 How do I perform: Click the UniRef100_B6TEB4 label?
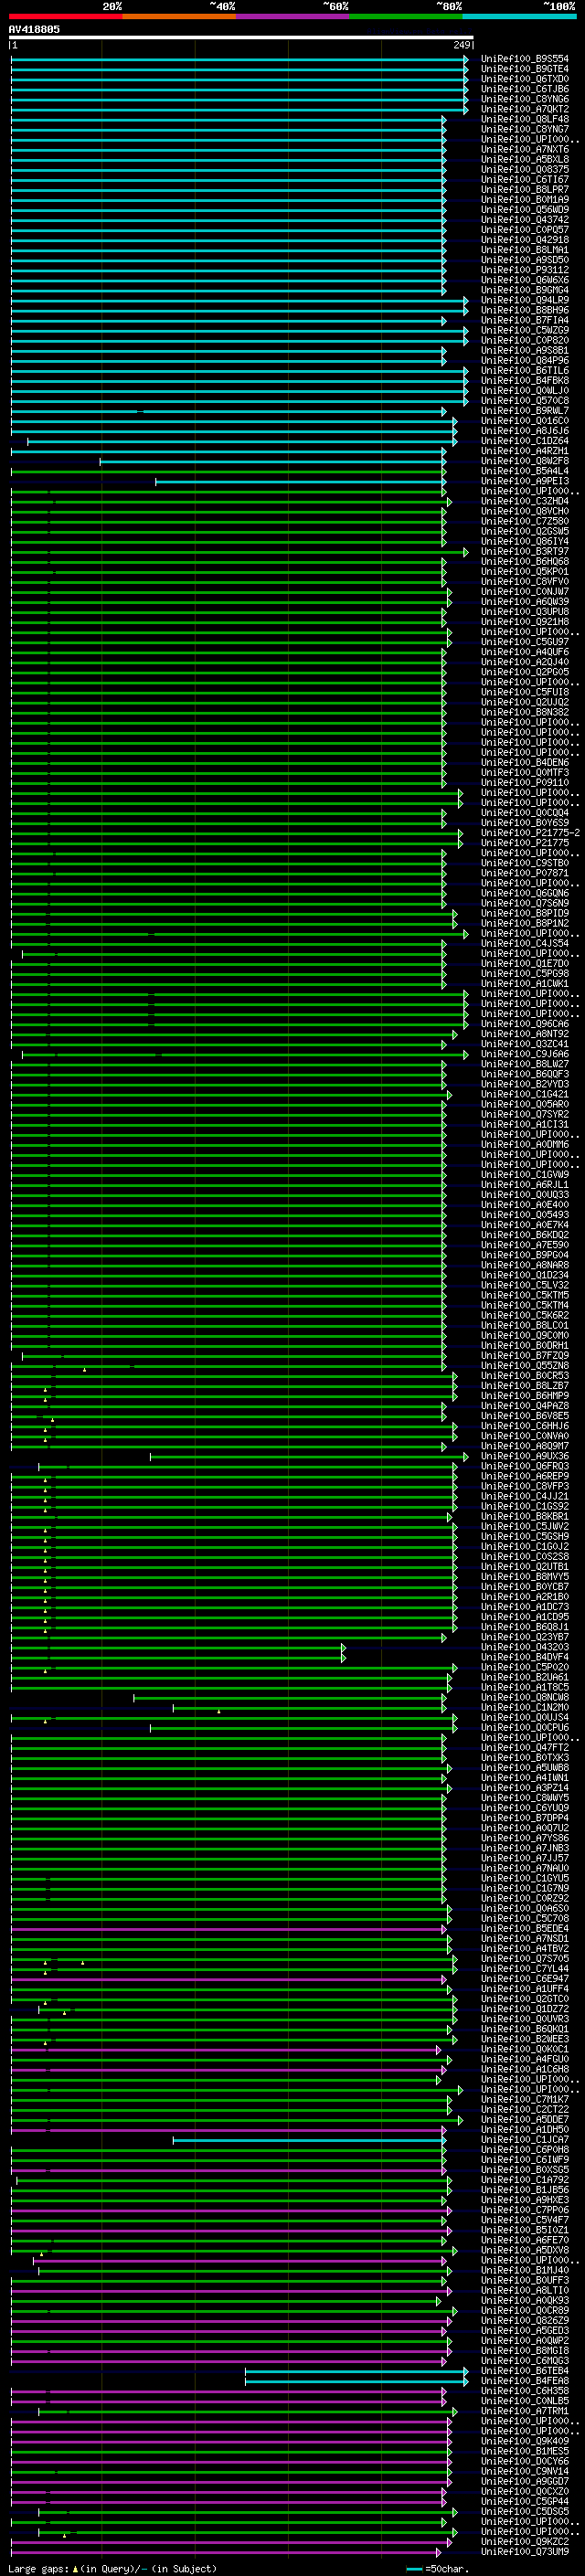tap(525, 2371)
